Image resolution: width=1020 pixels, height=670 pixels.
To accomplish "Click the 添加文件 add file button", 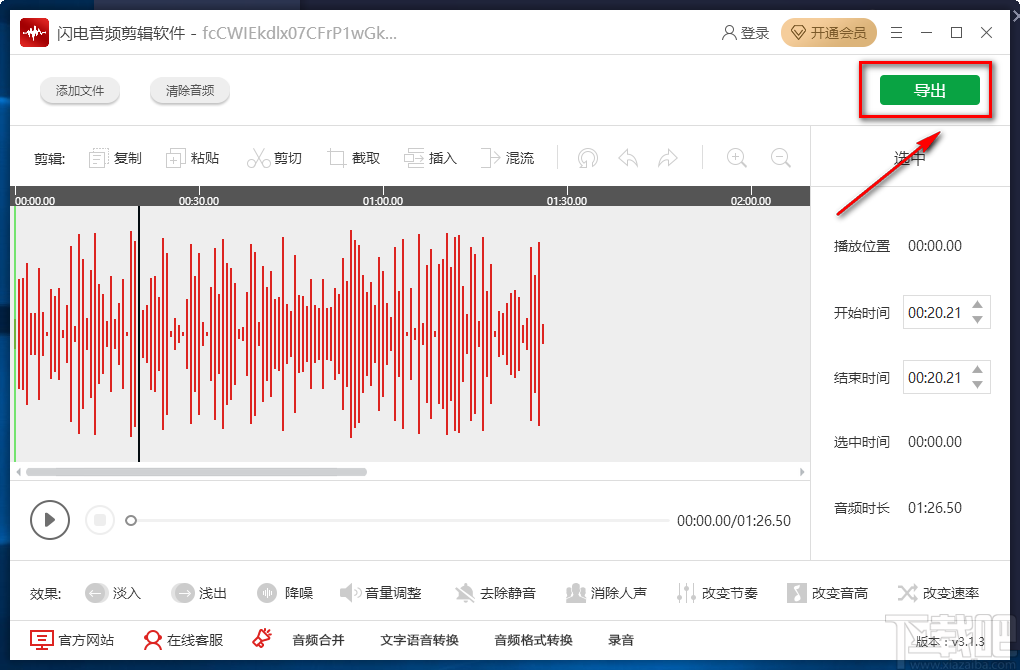I will click(80, 90).
